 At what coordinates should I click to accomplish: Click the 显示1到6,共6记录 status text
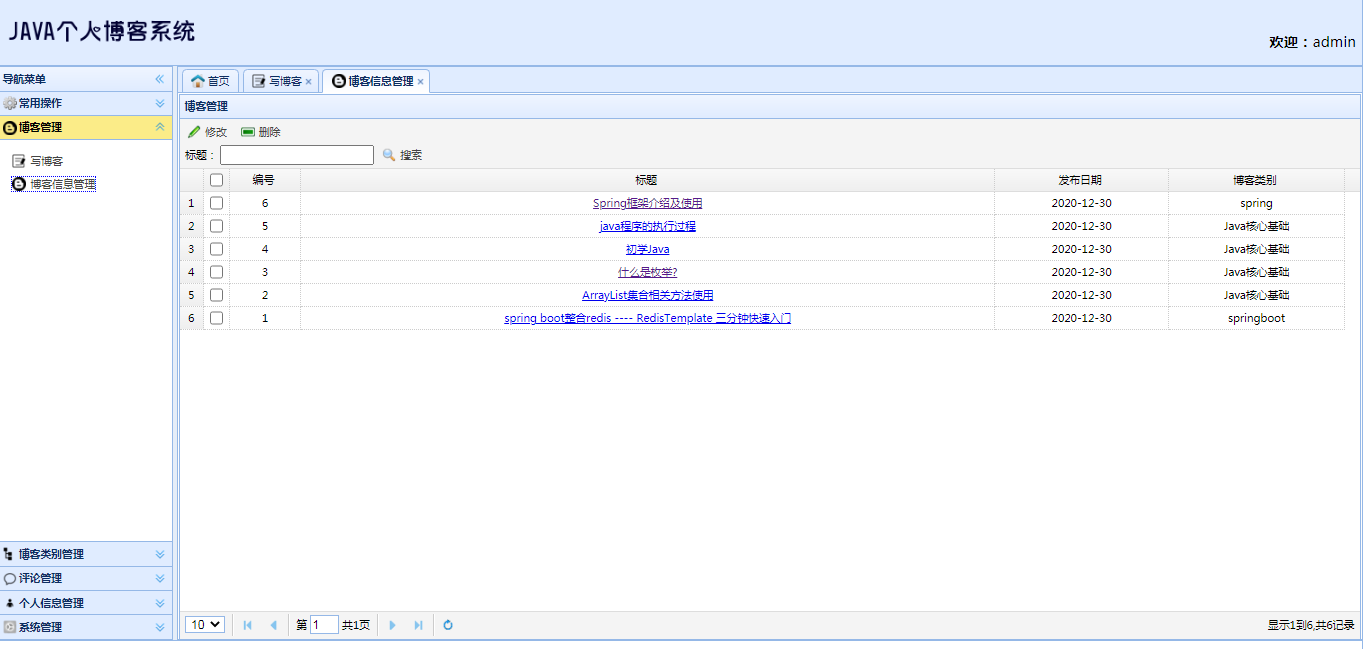pyautogui.click(x=1311, y=625)
